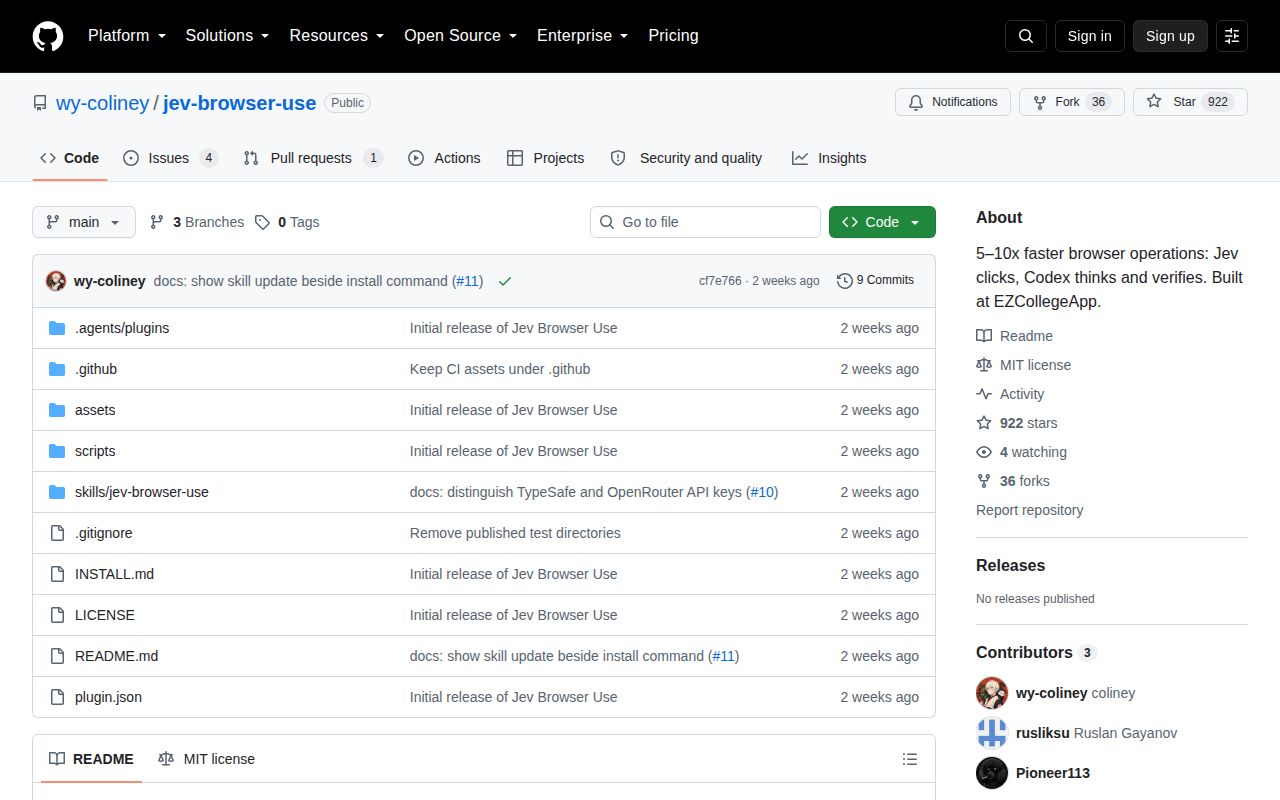Viewport: 1280px width, 800px height.
Task: Open the skills/jev-browser-use folder
Action: tap(142, 492)
